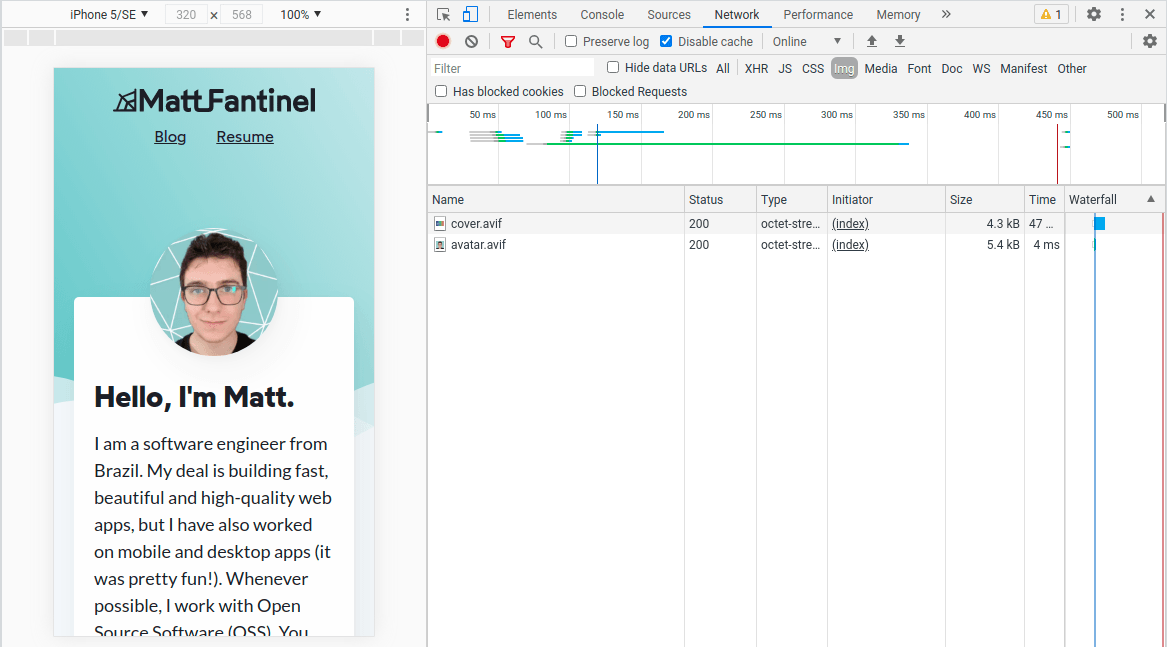Image resolution: width=1167 pixels, height=647 pixels.
Task: Open the warnings indicator
Action: tap(1050, 14)
